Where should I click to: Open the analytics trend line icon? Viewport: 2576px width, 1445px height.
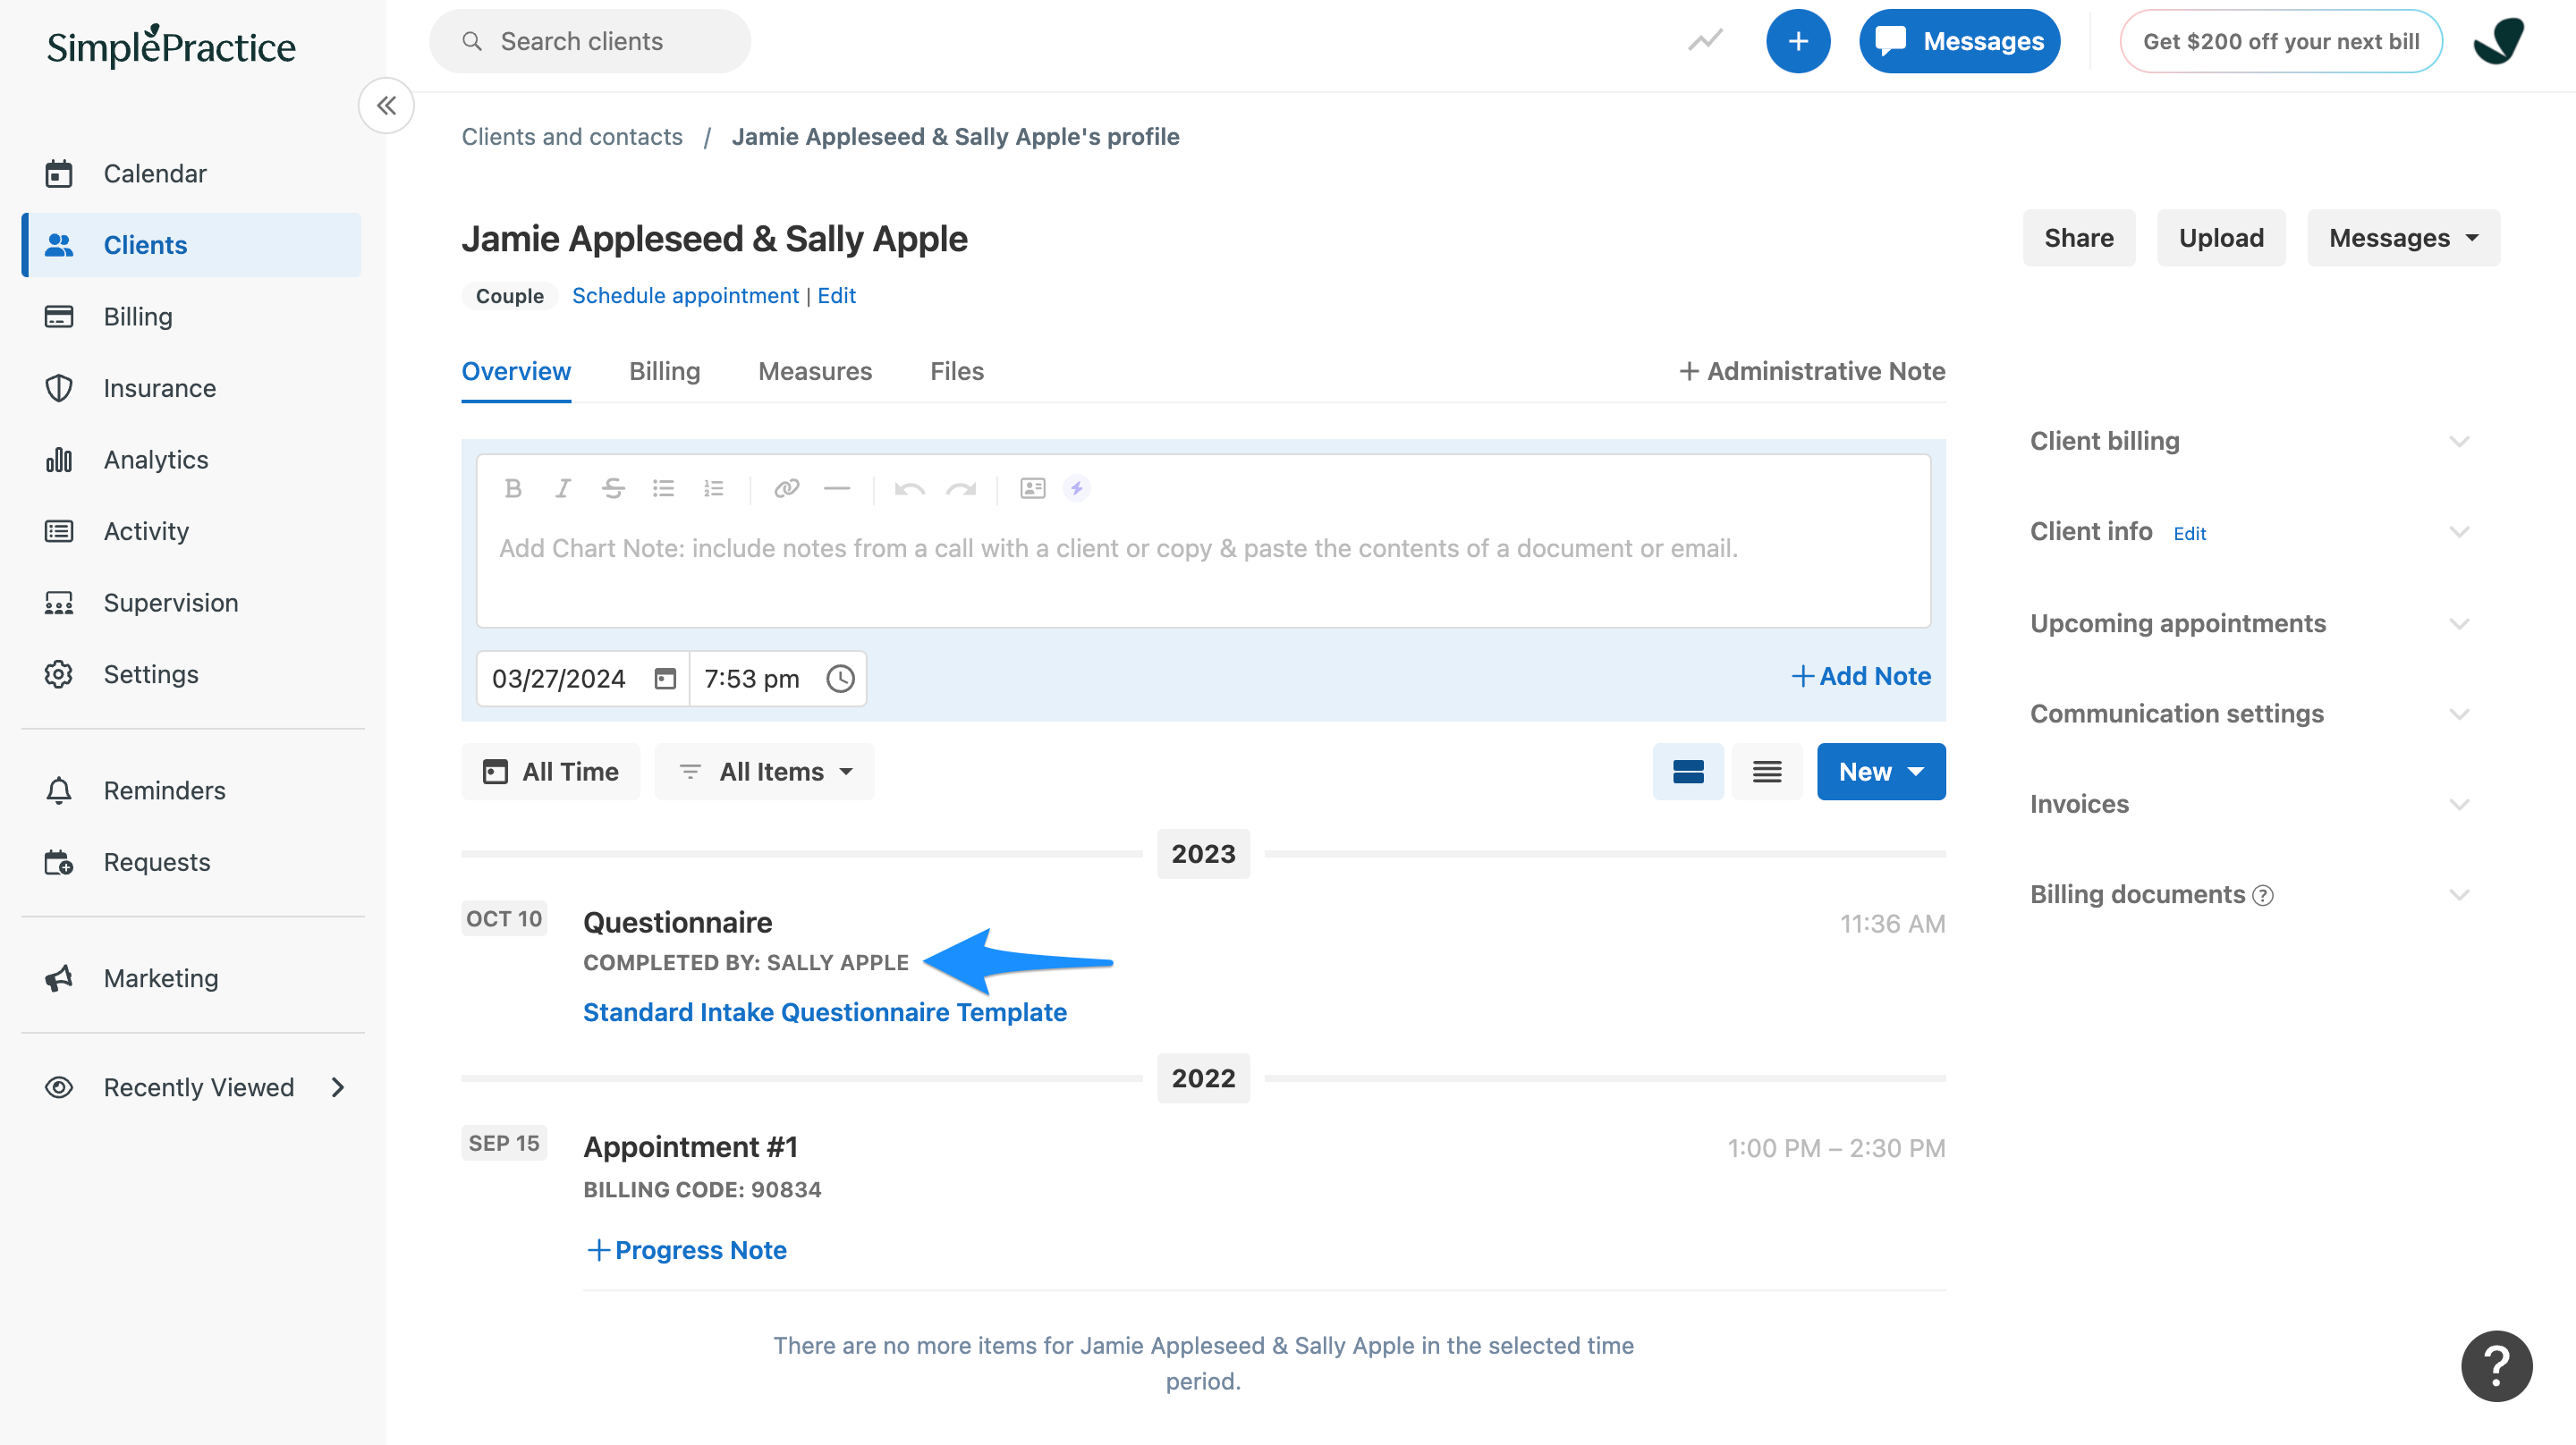(1705, 41)
